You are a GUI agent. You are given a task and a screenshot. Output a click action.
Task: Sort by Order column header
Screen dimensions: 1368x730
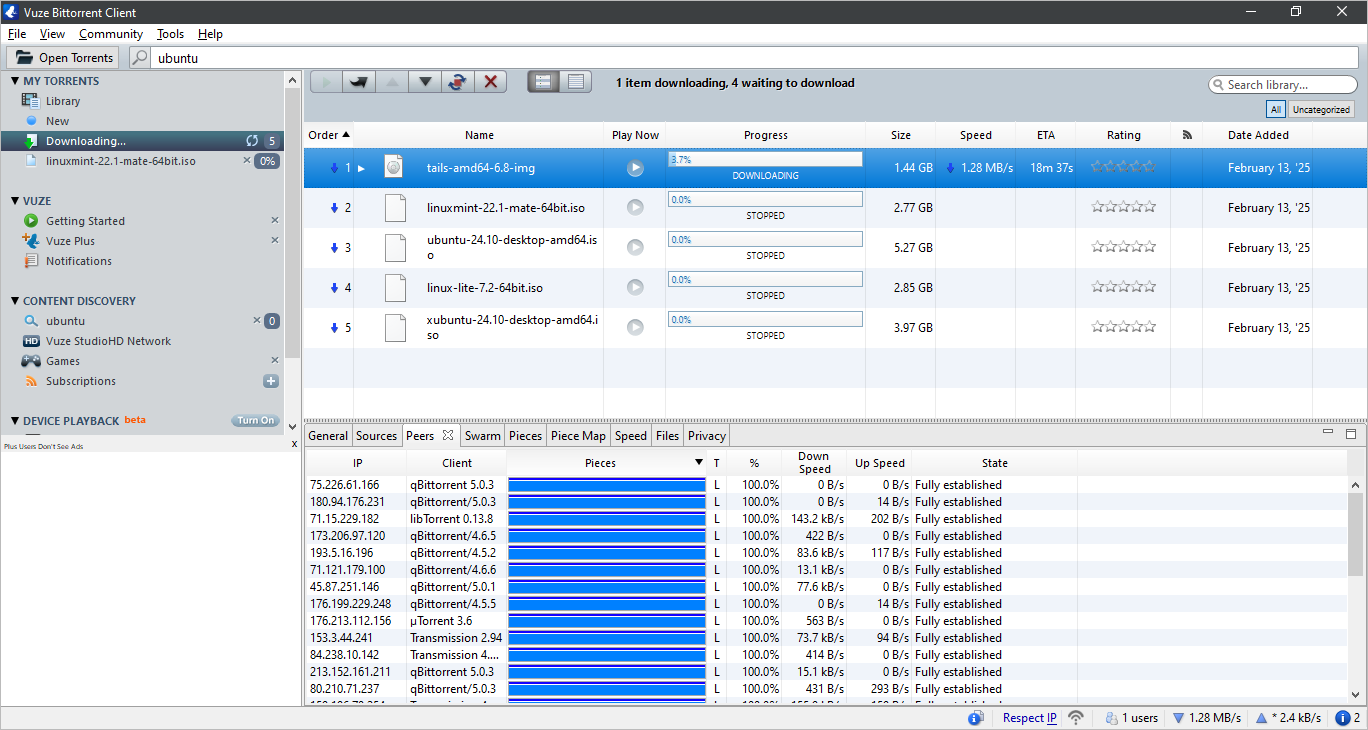[x=329, y=135]
